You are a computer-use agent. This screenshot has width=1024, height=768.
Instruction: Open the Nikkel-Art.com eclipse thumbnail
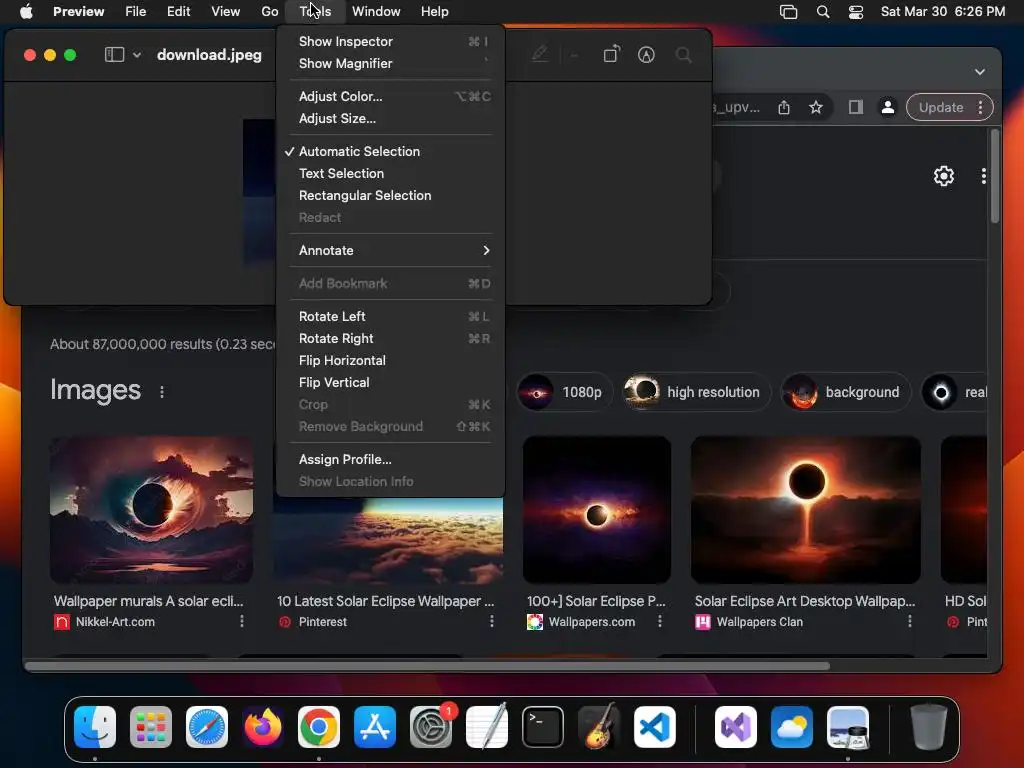coord(152,510)
